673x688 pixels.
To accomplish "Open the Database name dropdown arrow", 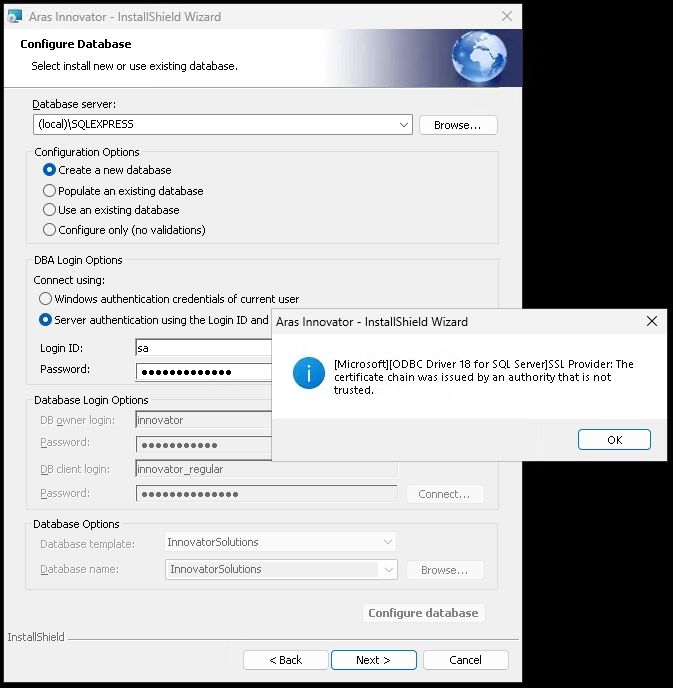I will click(389, 570).
